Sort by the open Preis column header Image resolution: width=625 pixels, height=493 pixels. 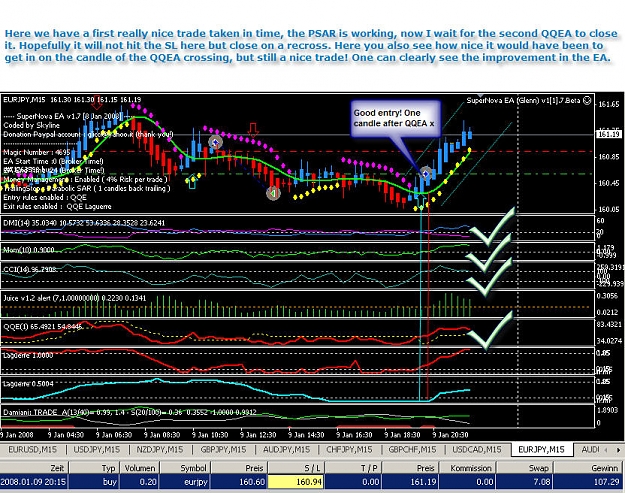pyautogui.click(x=239, y=468)
